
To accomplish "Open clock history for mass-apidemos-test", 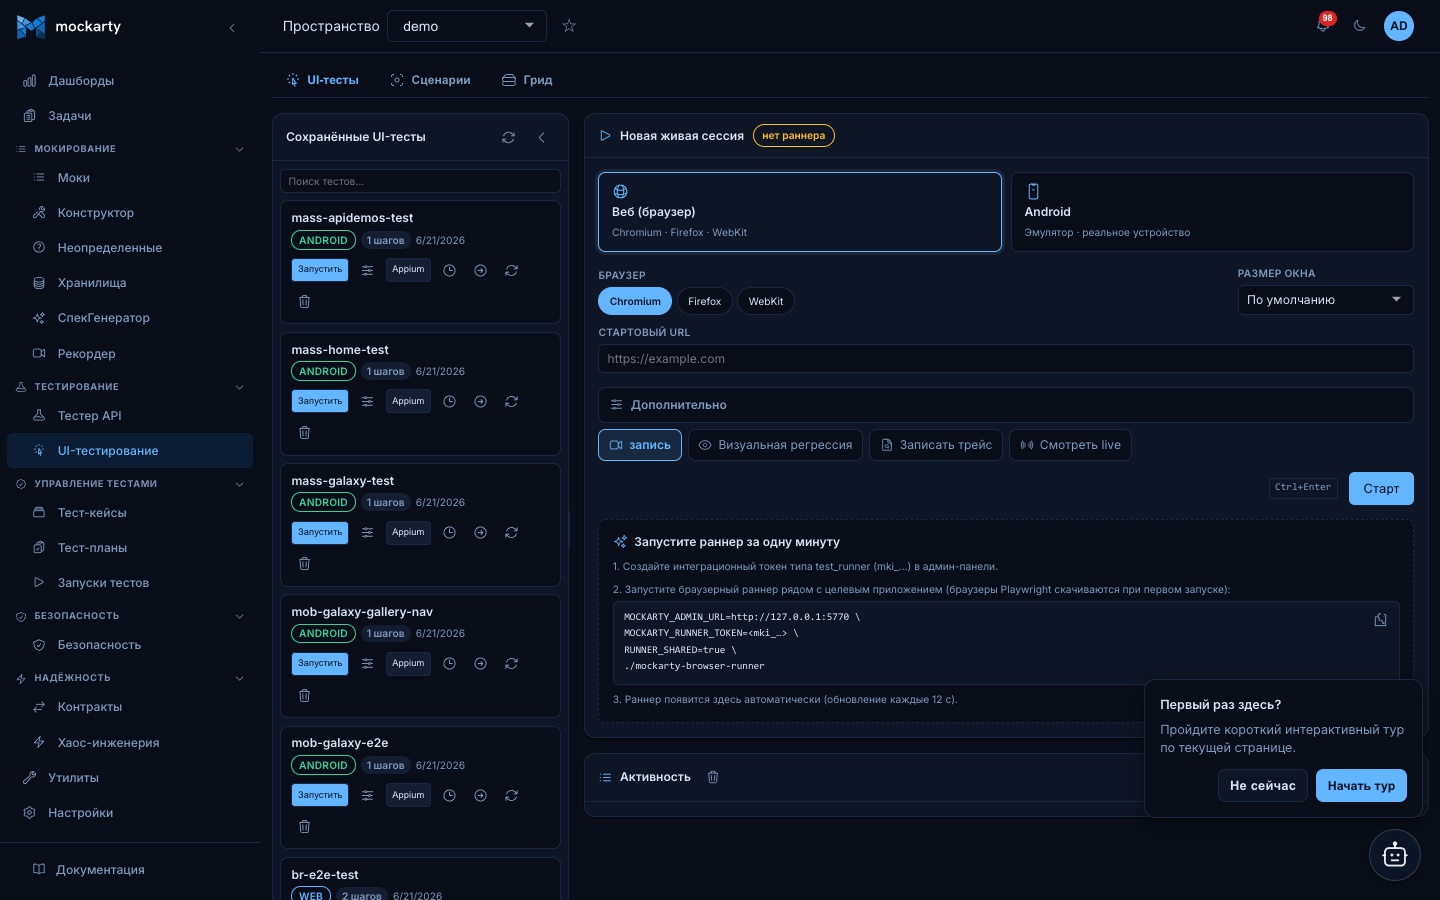I will (449, 270).
